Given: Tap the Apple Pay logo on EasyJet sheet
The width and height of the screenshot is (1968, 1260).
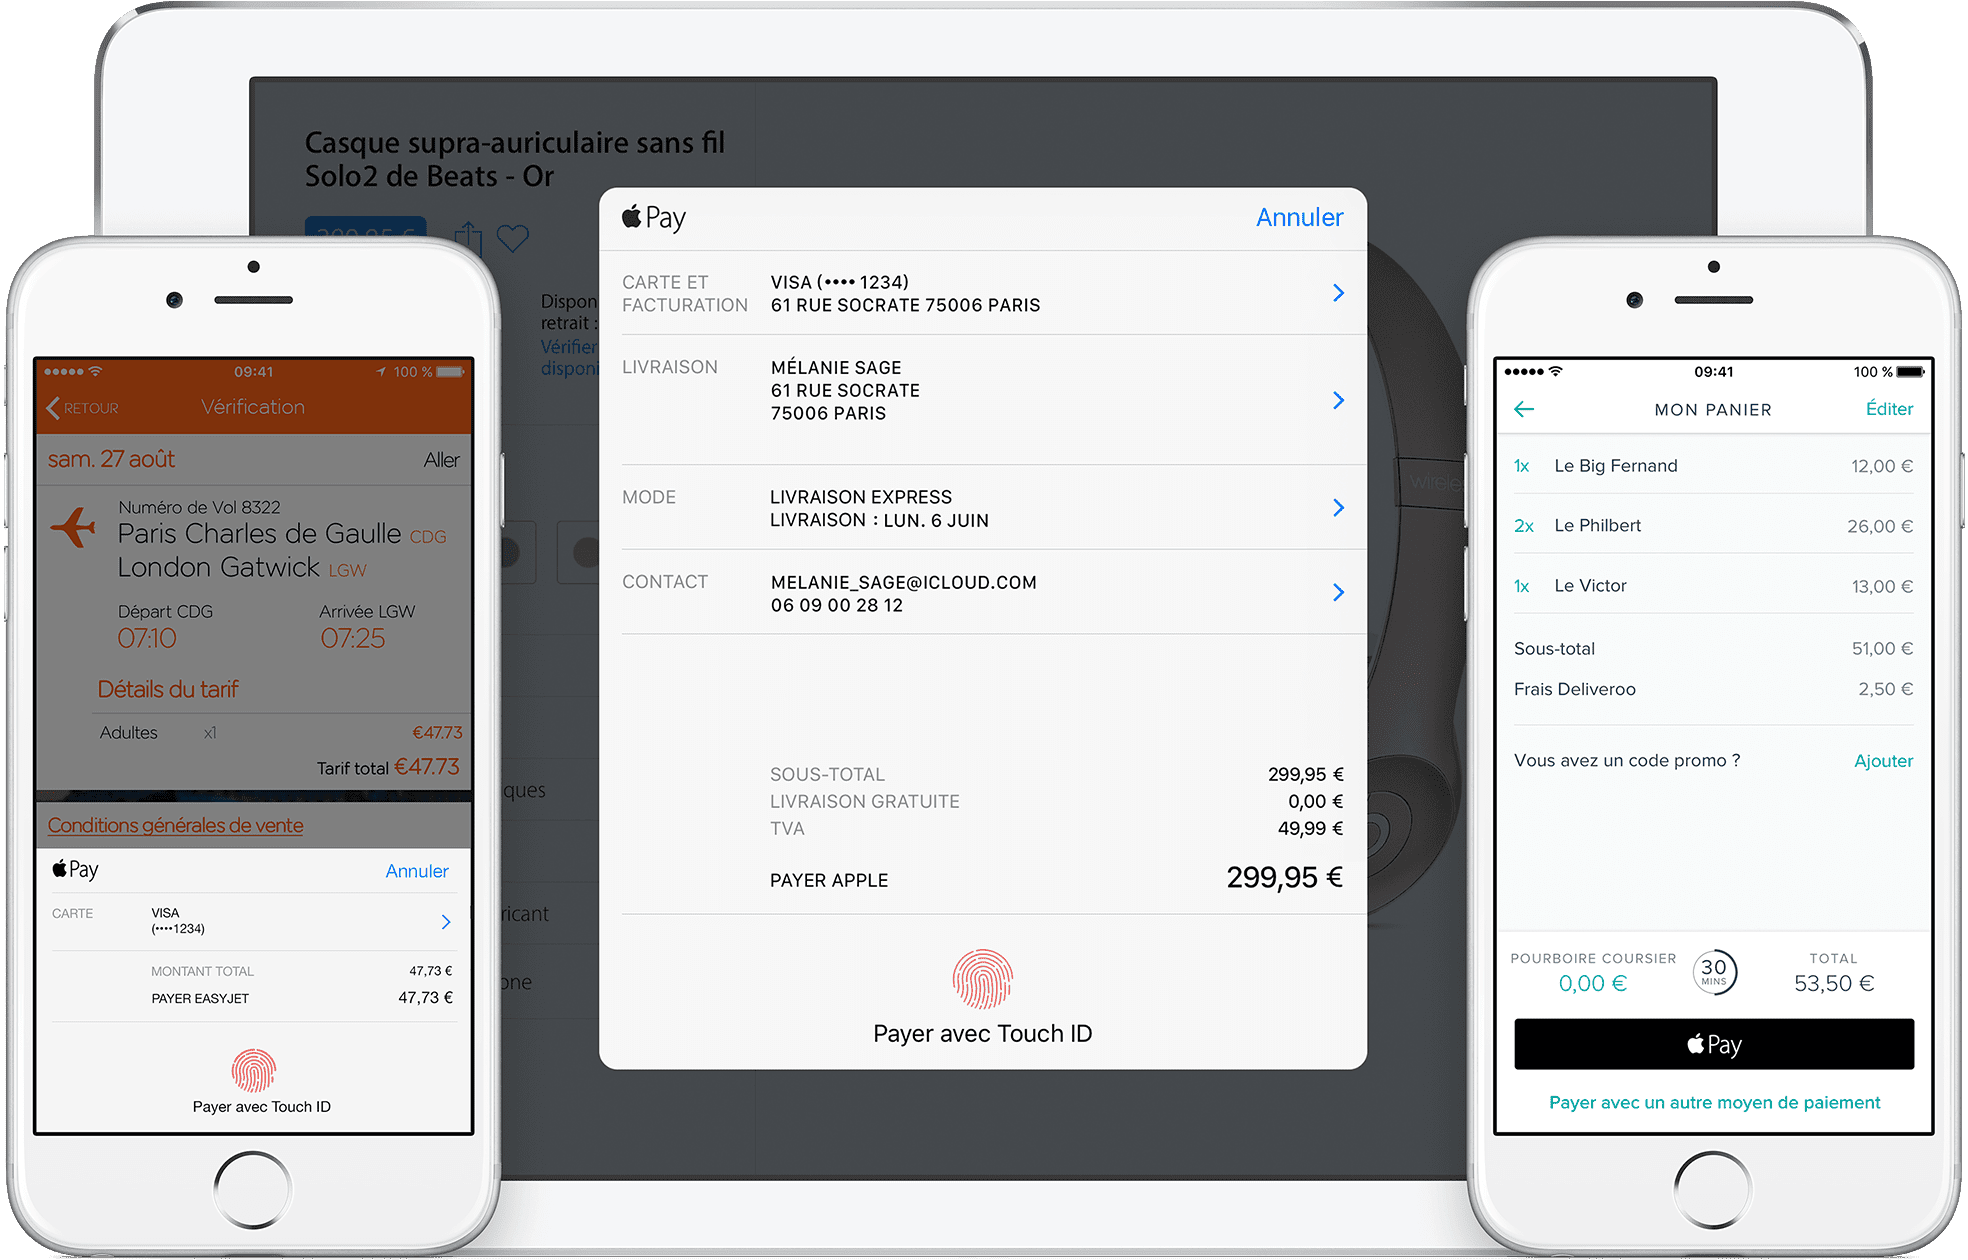Looking at the screenshot, I should (76, 869).
